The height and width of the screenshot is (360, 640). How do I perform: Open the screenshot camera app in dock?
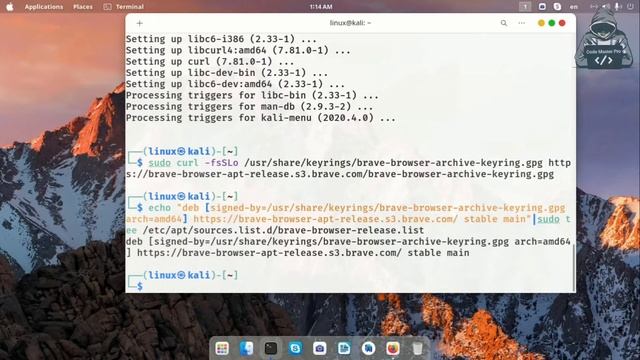[x=320, y=348]
